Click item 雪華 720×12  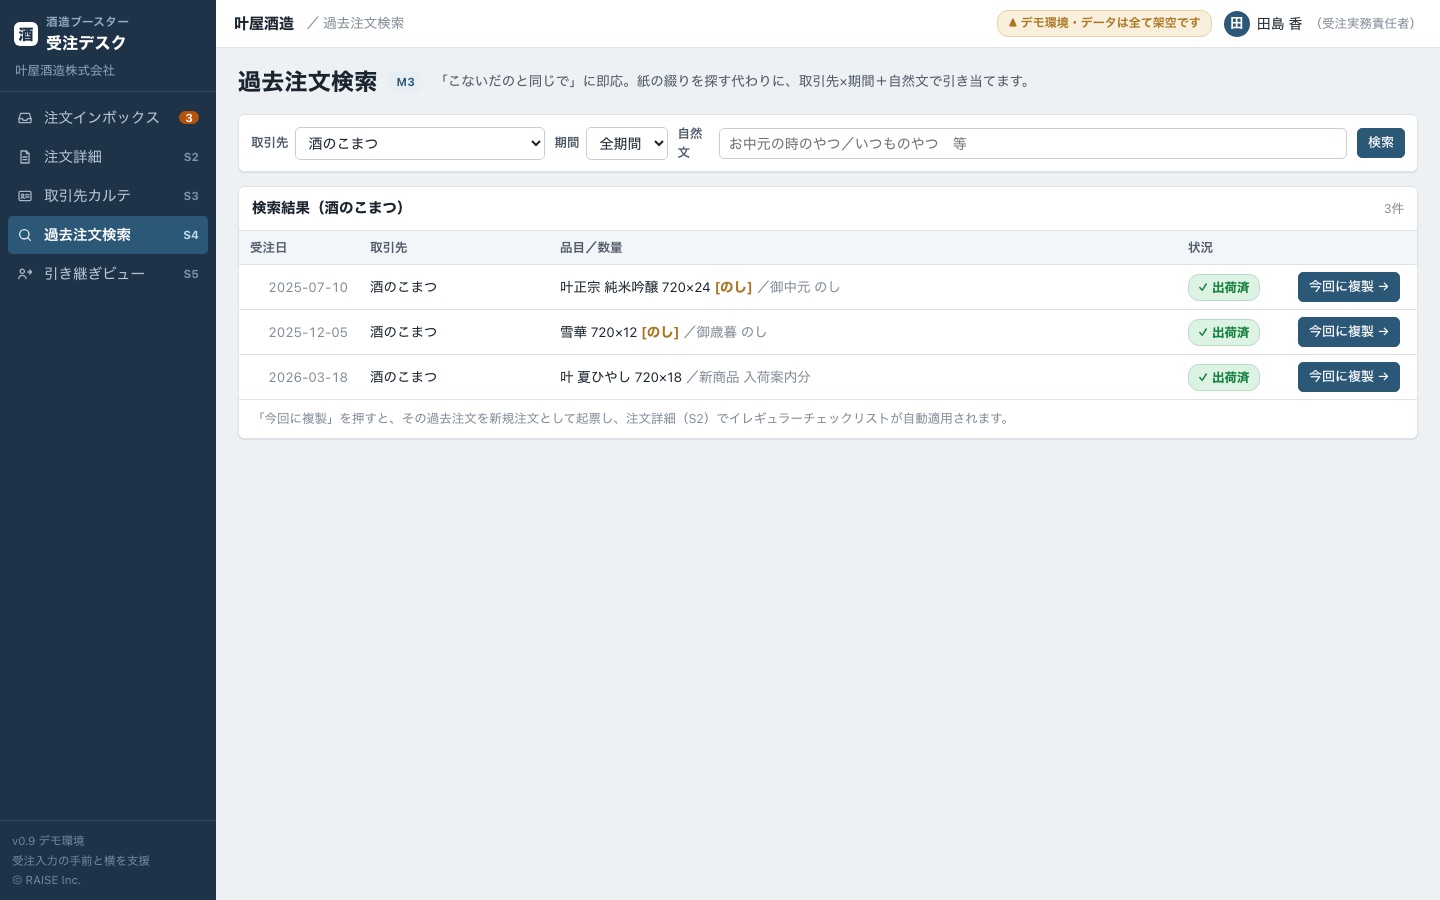598,333
